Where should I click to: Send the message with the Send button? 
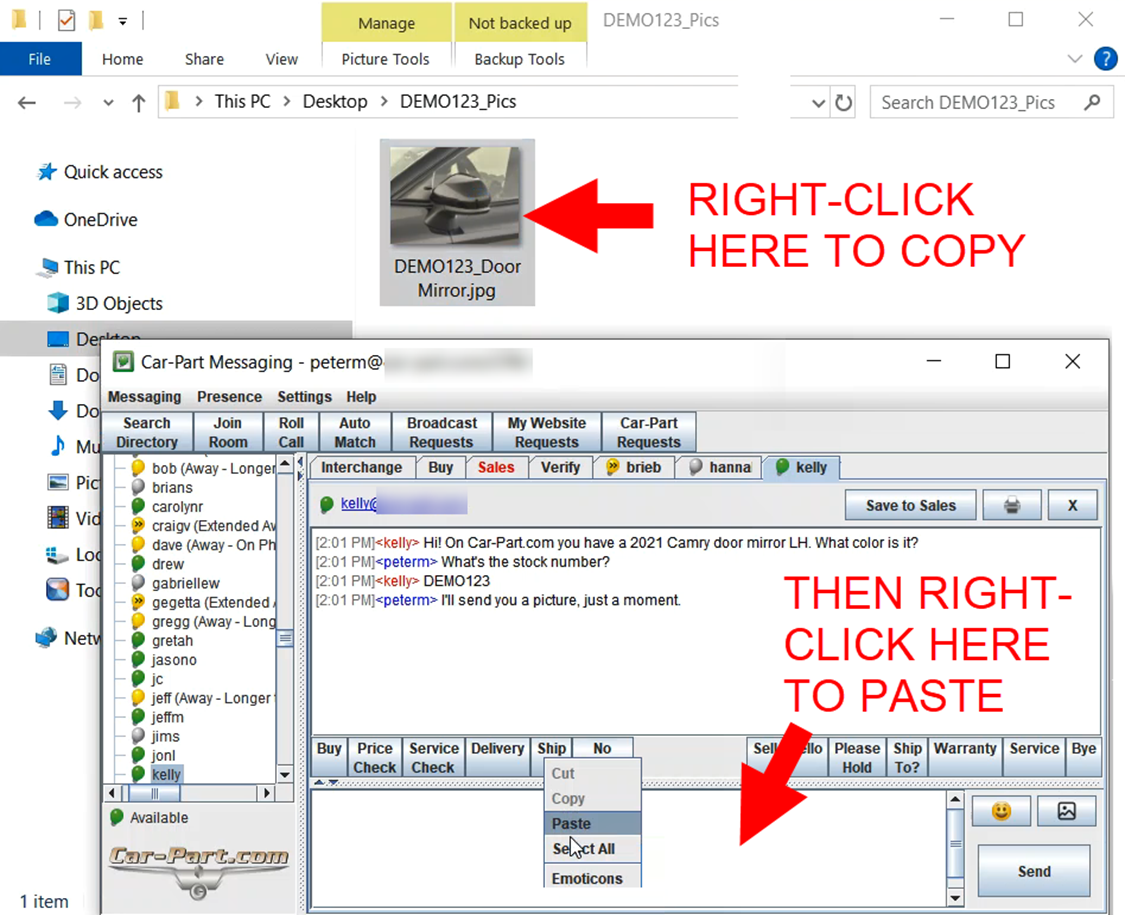1034,871
